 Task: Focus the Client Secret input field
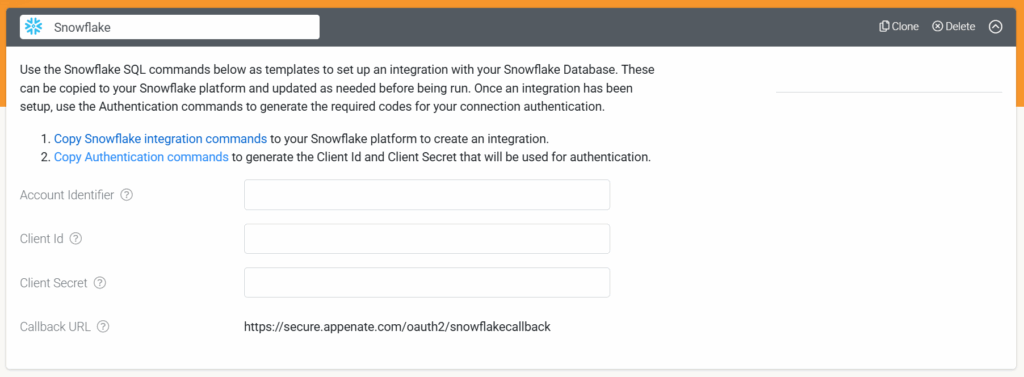tap(427, 282)
